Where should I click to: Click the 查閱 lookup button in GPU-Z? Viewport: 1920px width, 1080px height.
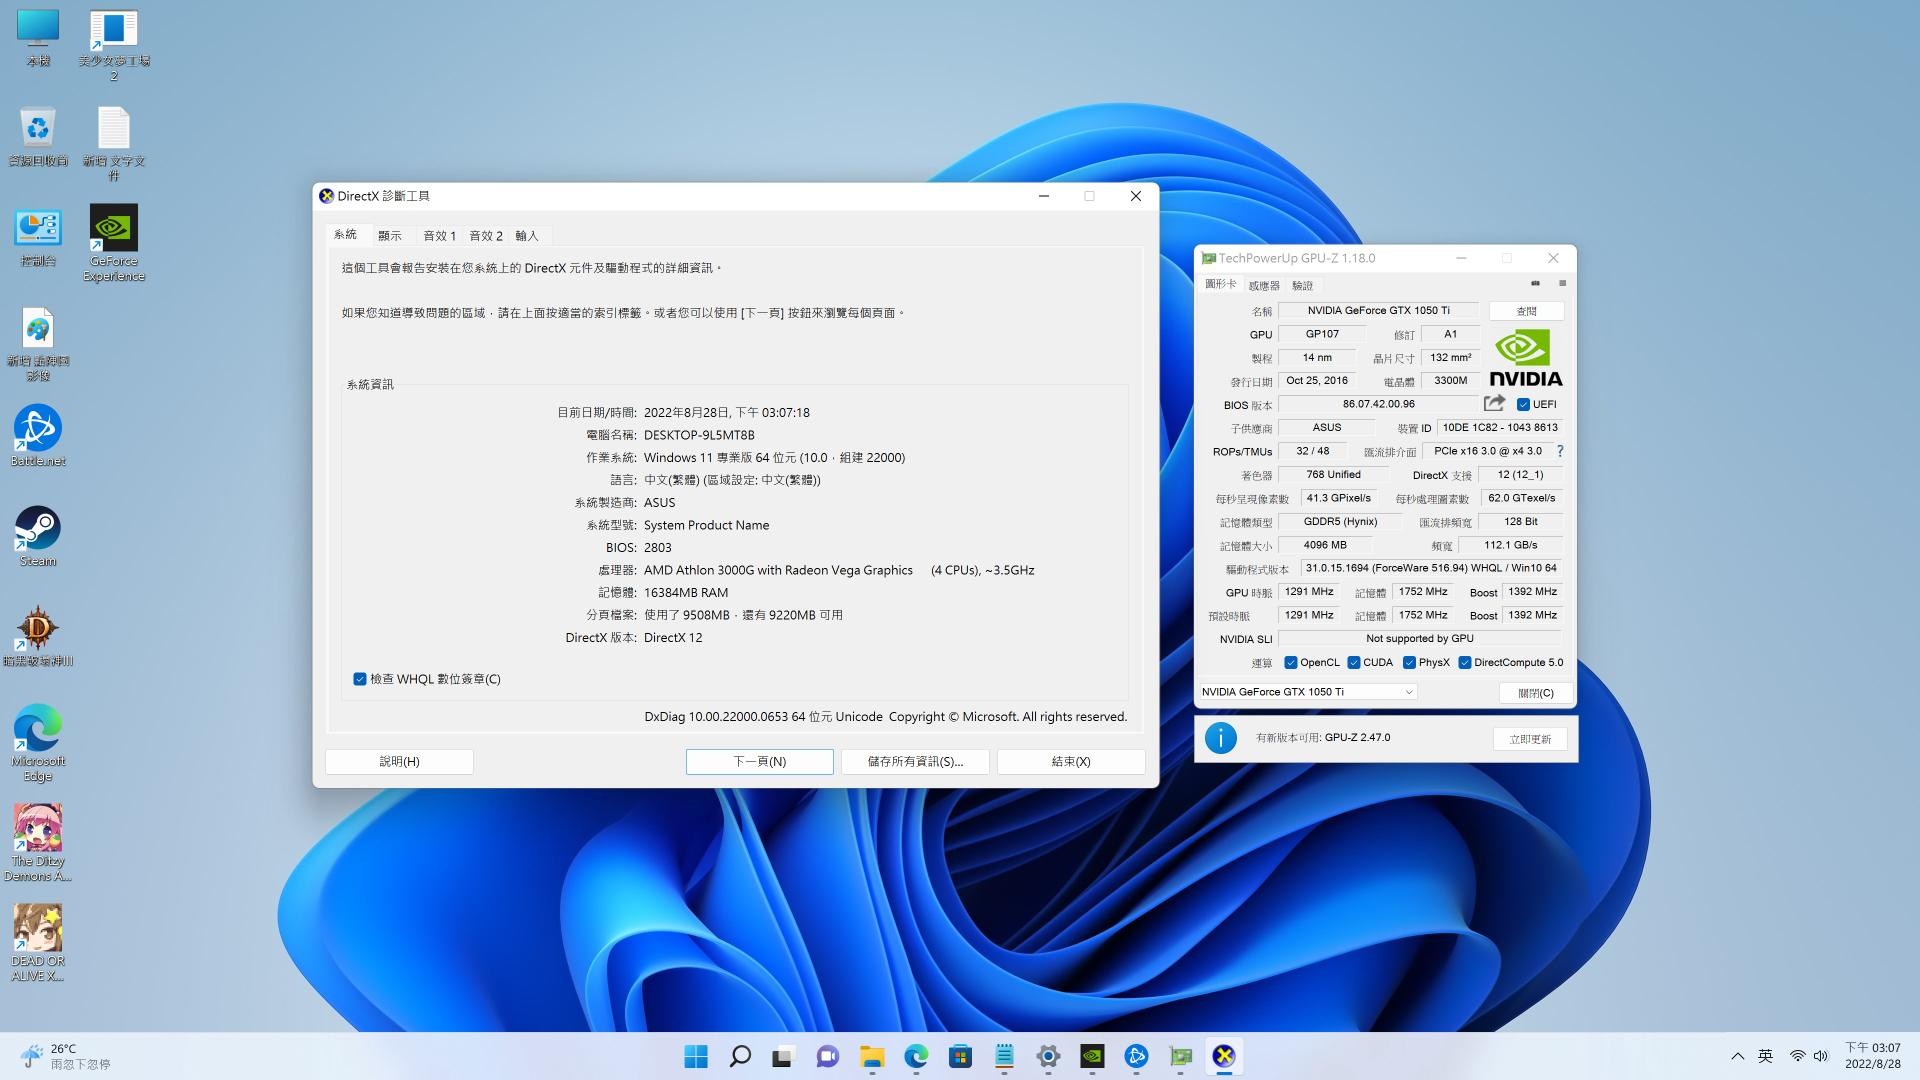1526,311
